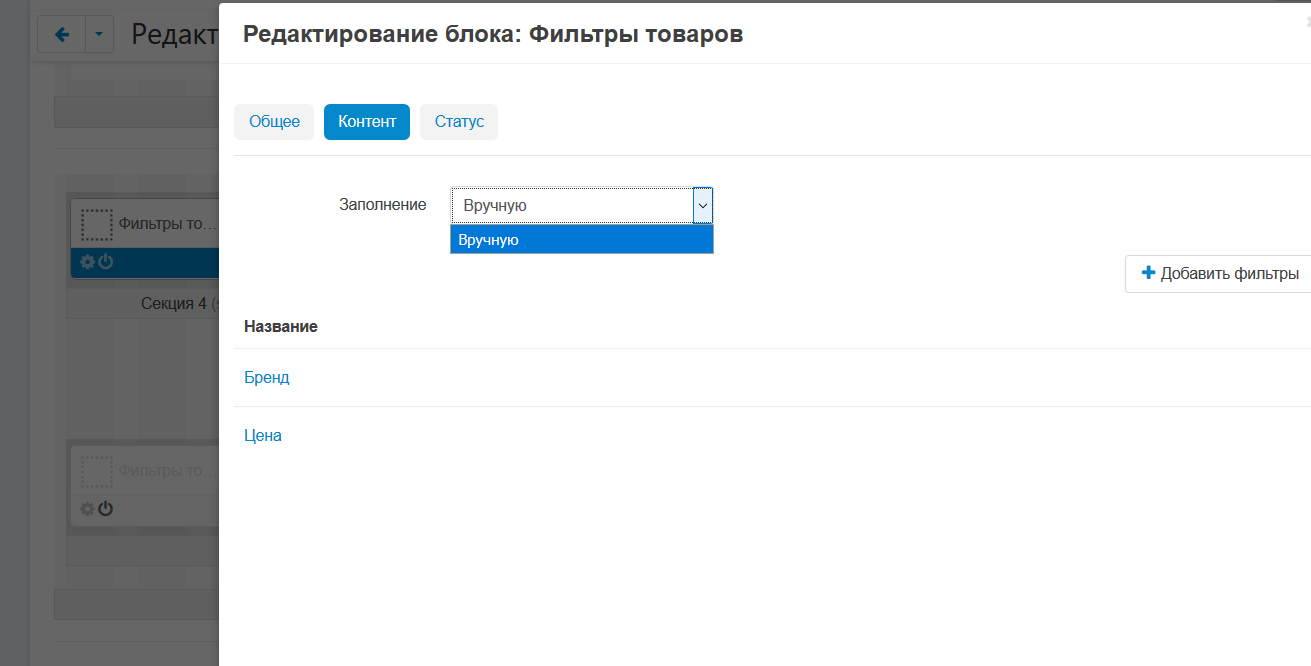Select the Контент tab
This screenshot has height=666, width=1311.
(367, 122)
